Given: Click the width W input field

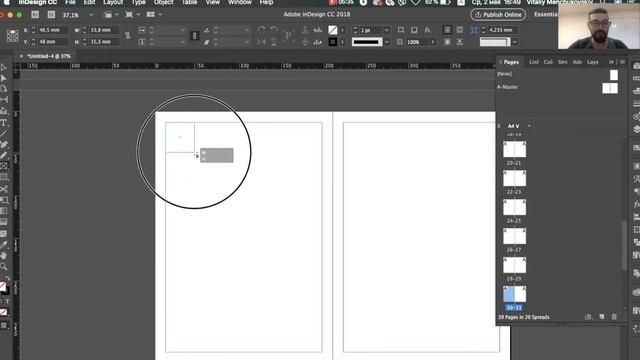Looking at the screenshot, I should pyautogui.click(x=103, y=30).
